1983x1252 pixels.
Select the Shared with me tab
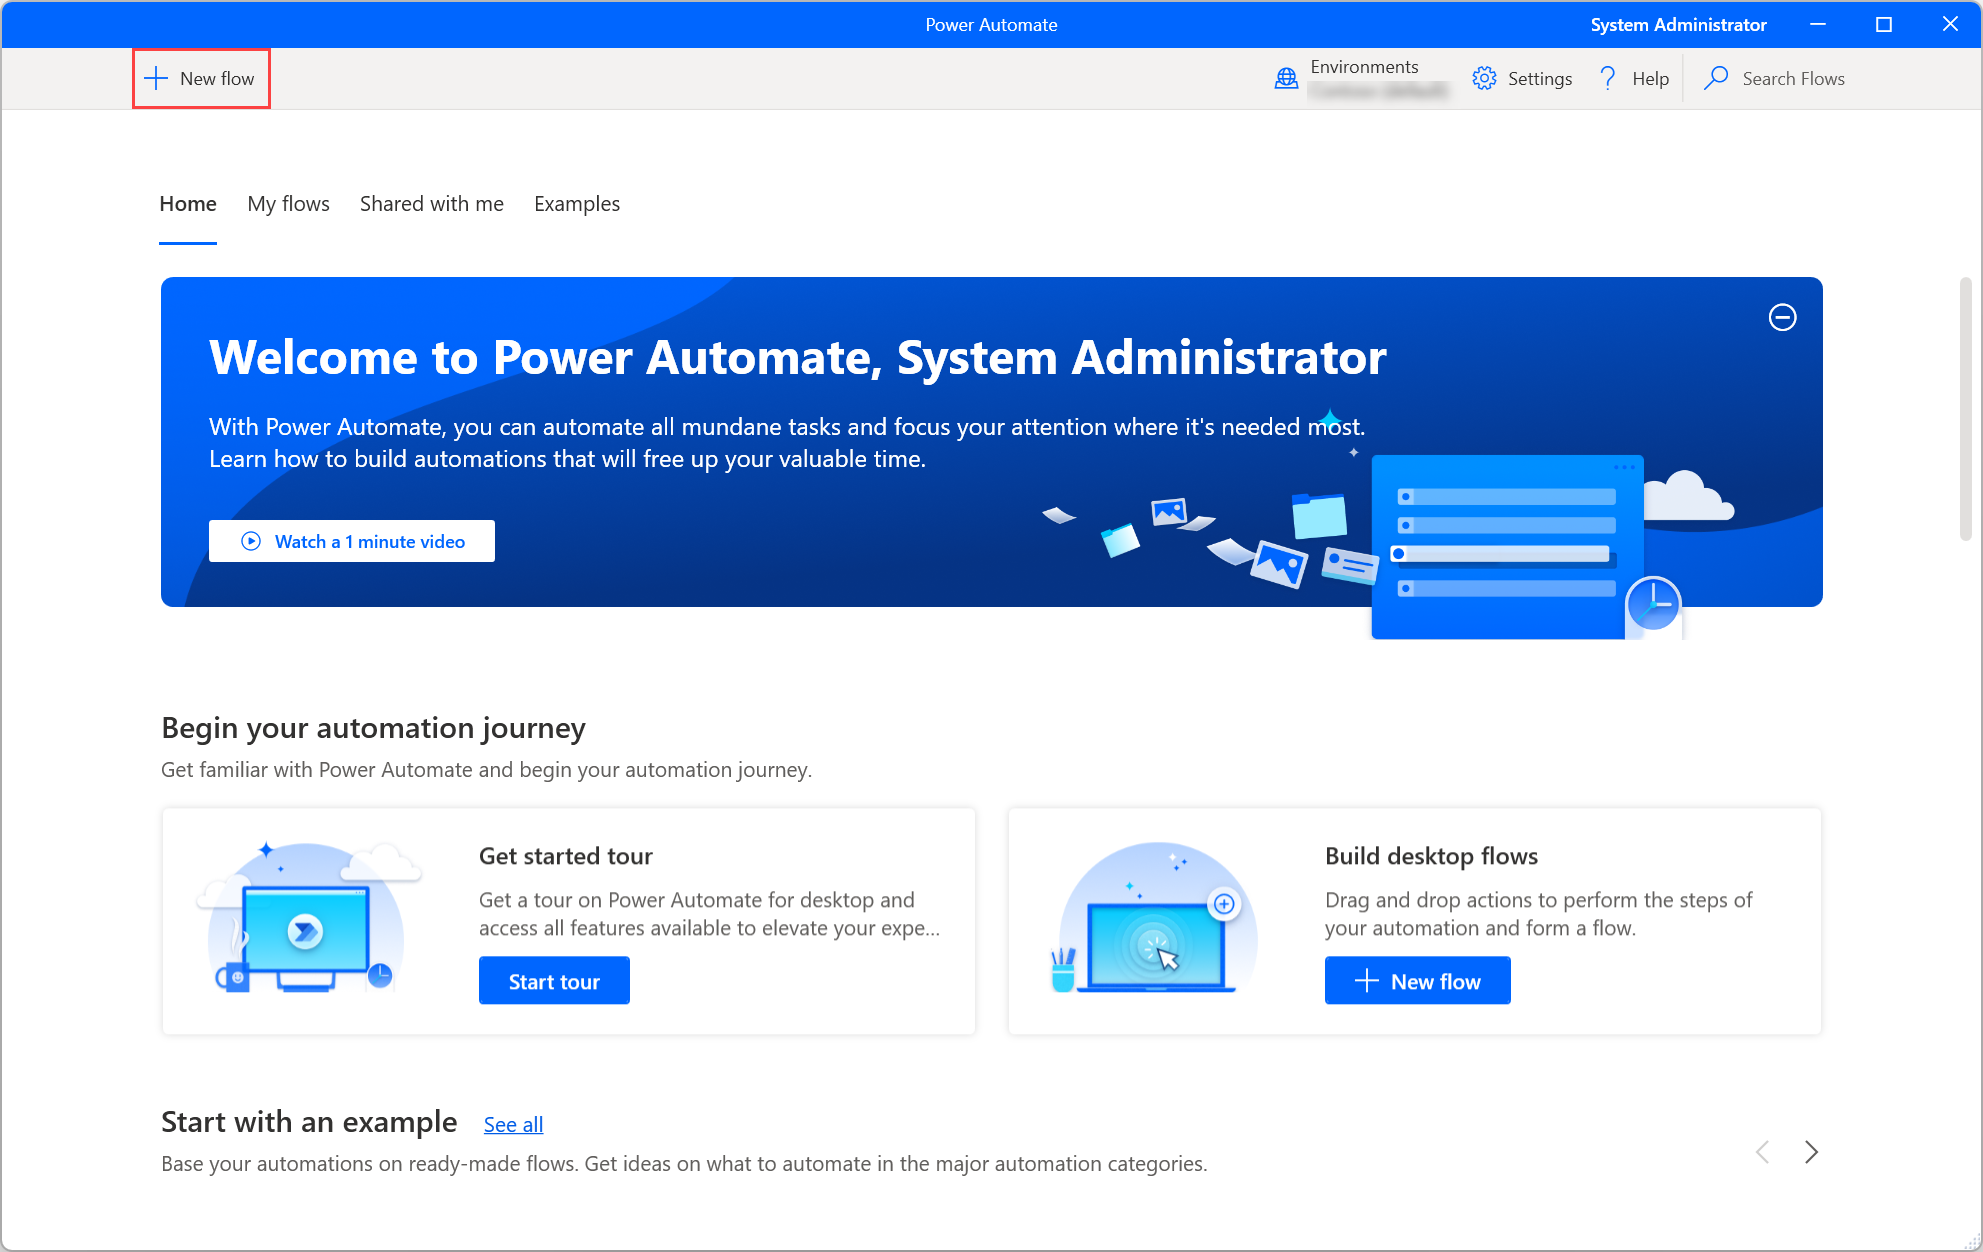click(x=431, y=202)
